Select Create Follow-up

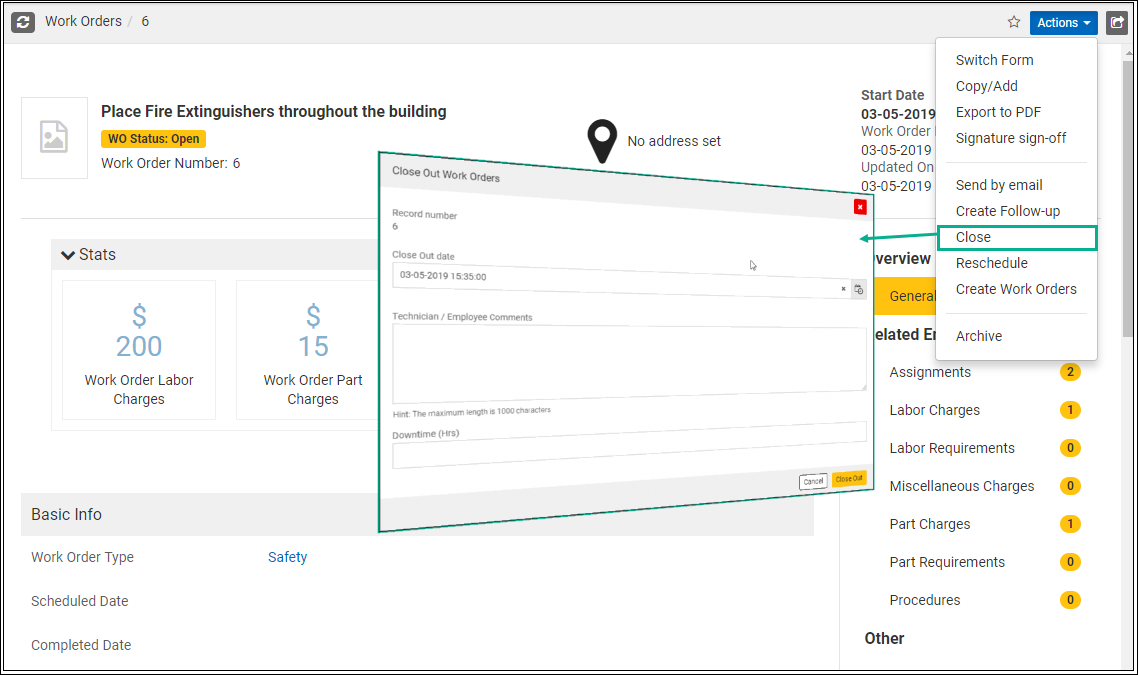pyautogui.click(x=1007, y=211)
